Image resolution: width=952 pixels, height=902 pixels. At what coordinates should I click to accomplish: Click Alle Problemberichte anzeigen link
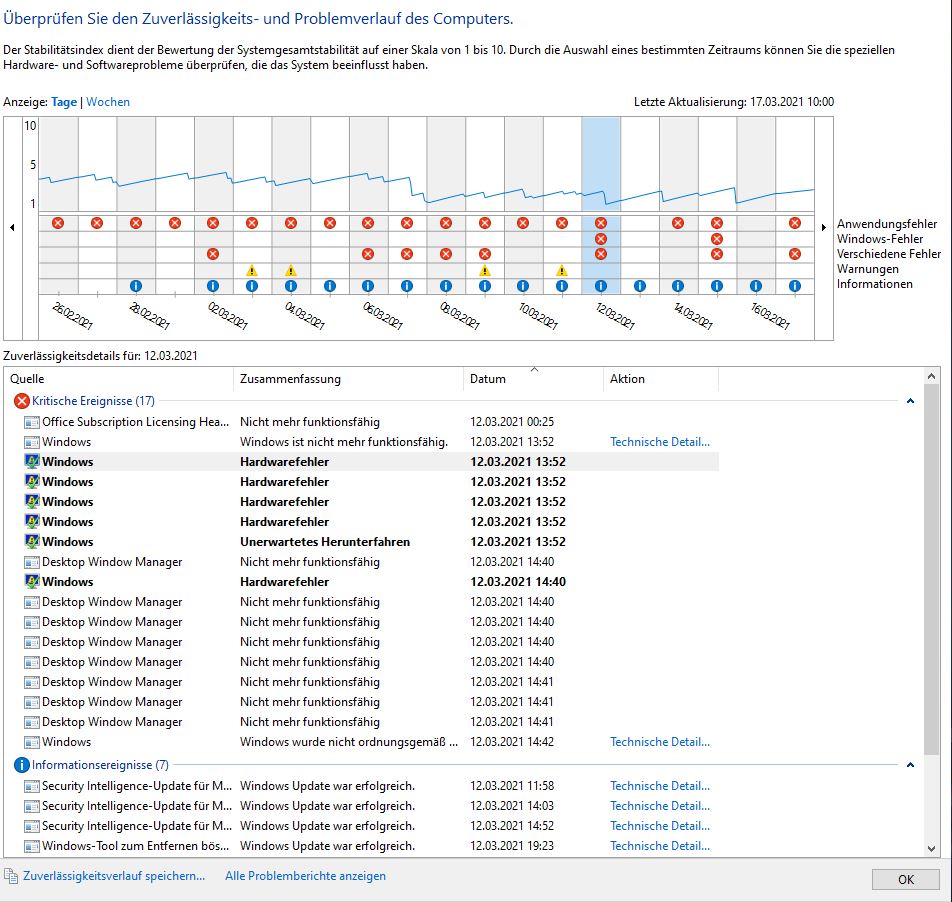pyautogui.click(x=305, y=876)
